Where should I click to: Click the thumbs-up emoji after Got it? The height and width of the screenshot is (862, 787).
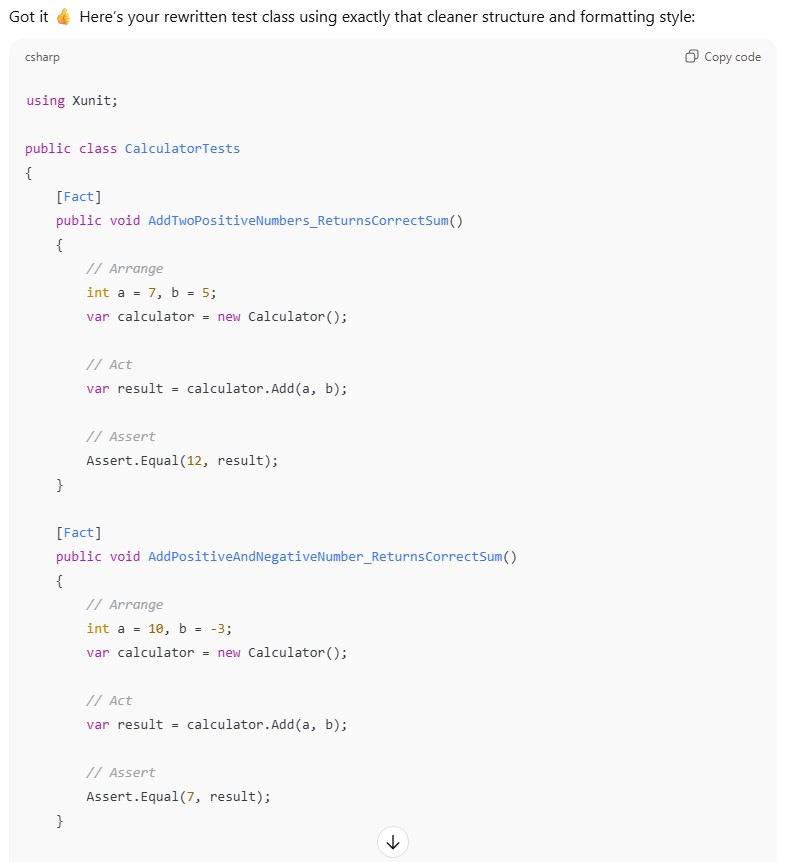pos(64,18)
